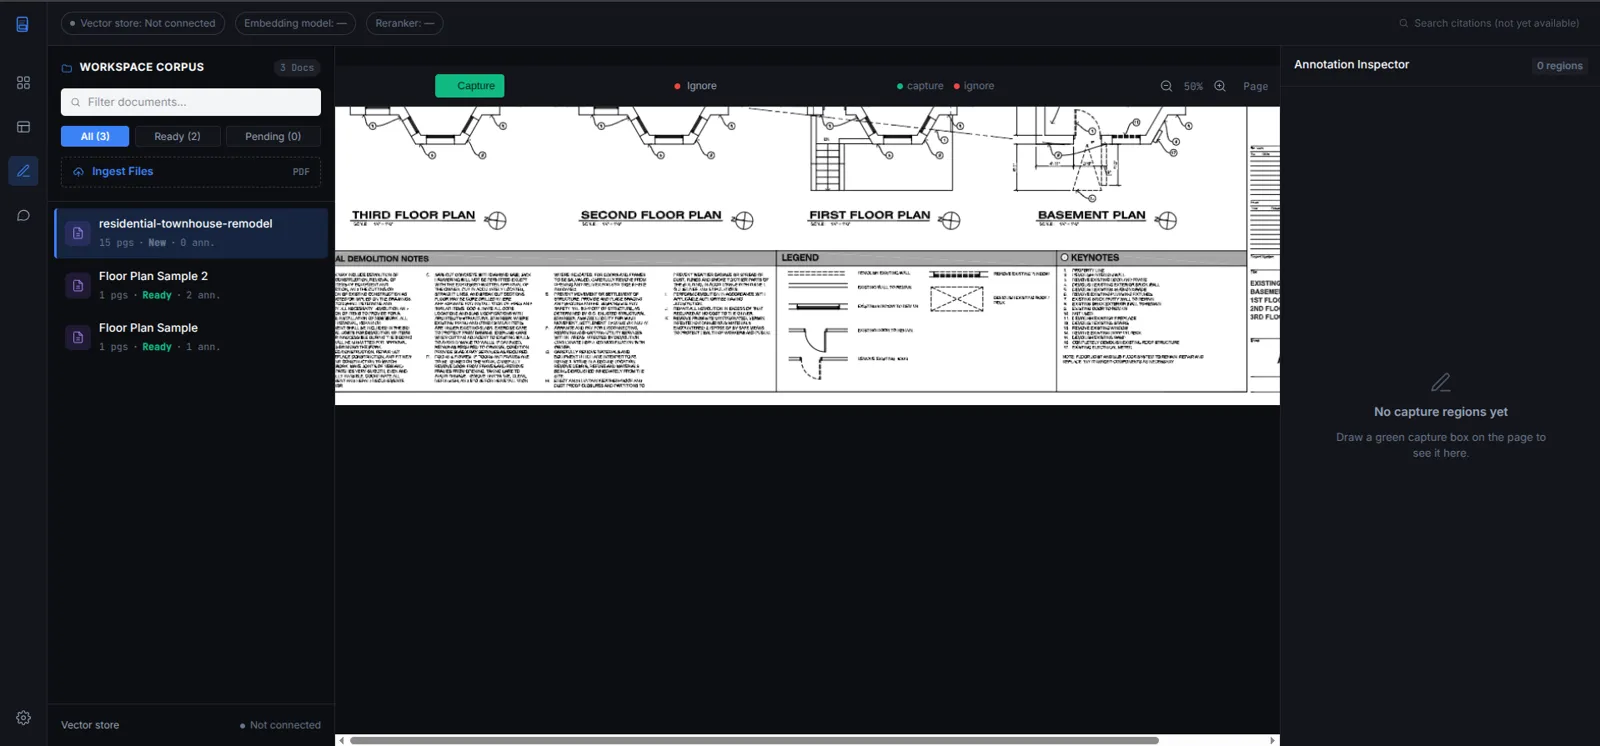The image size is (1600, 746).
Task: Click the Workspace Corpus folder icon
Action: pos(67,68)
